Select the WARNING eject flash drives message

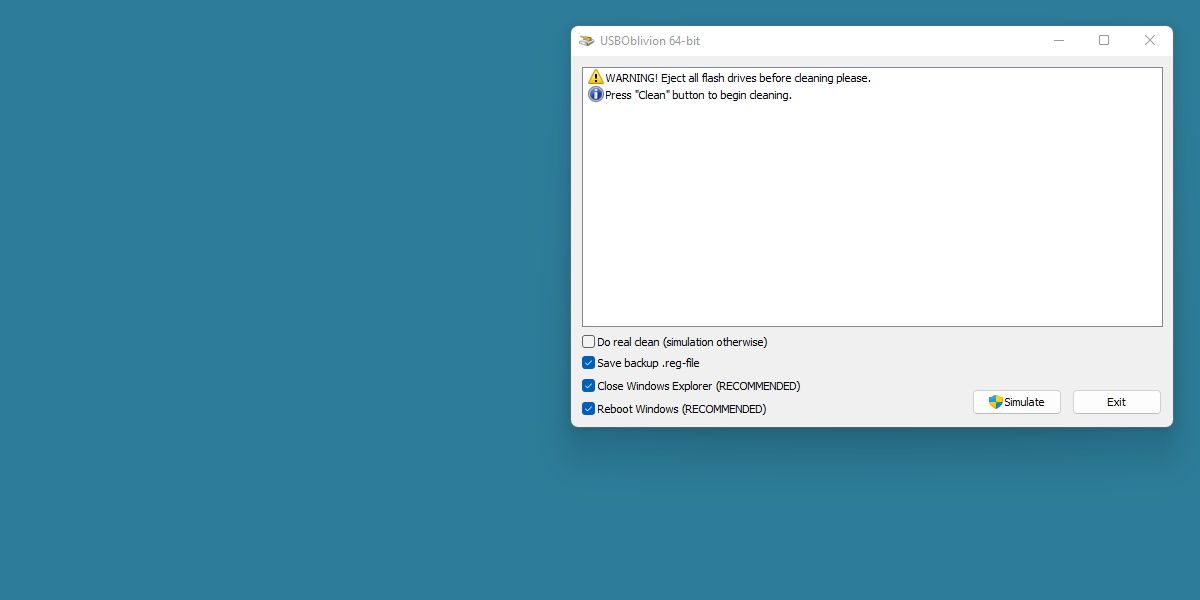click(x=738, y=78)
